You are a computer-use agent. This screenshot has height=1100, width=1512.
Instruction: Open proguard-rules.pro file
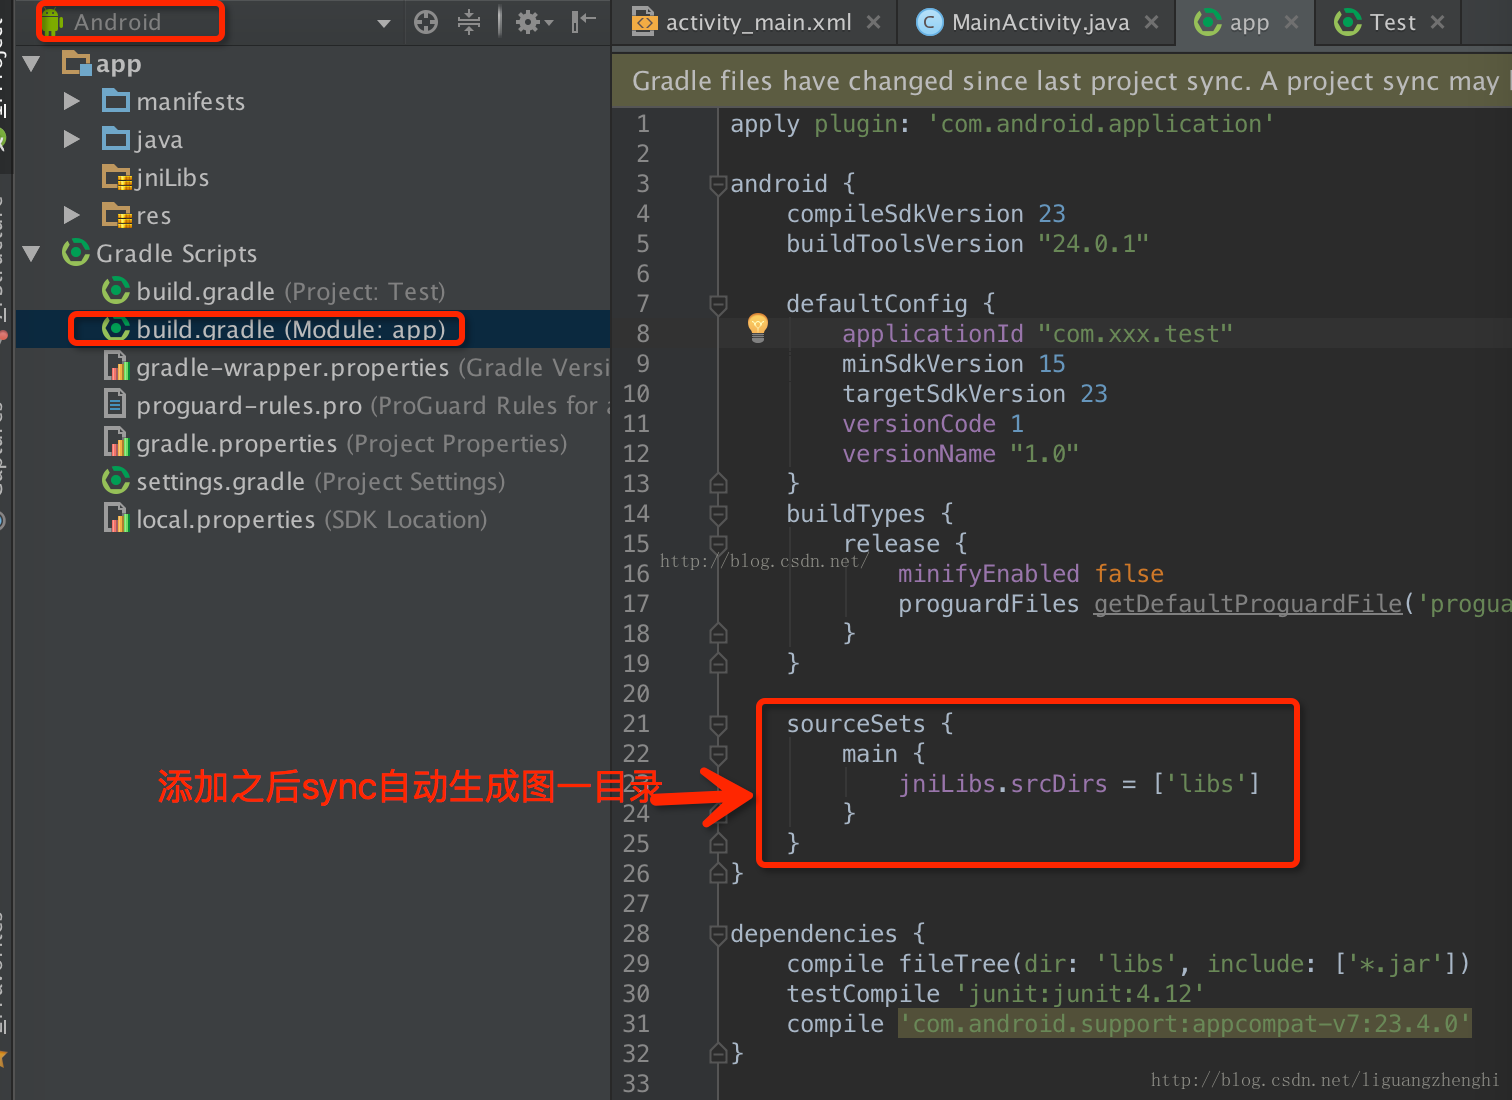356,406
